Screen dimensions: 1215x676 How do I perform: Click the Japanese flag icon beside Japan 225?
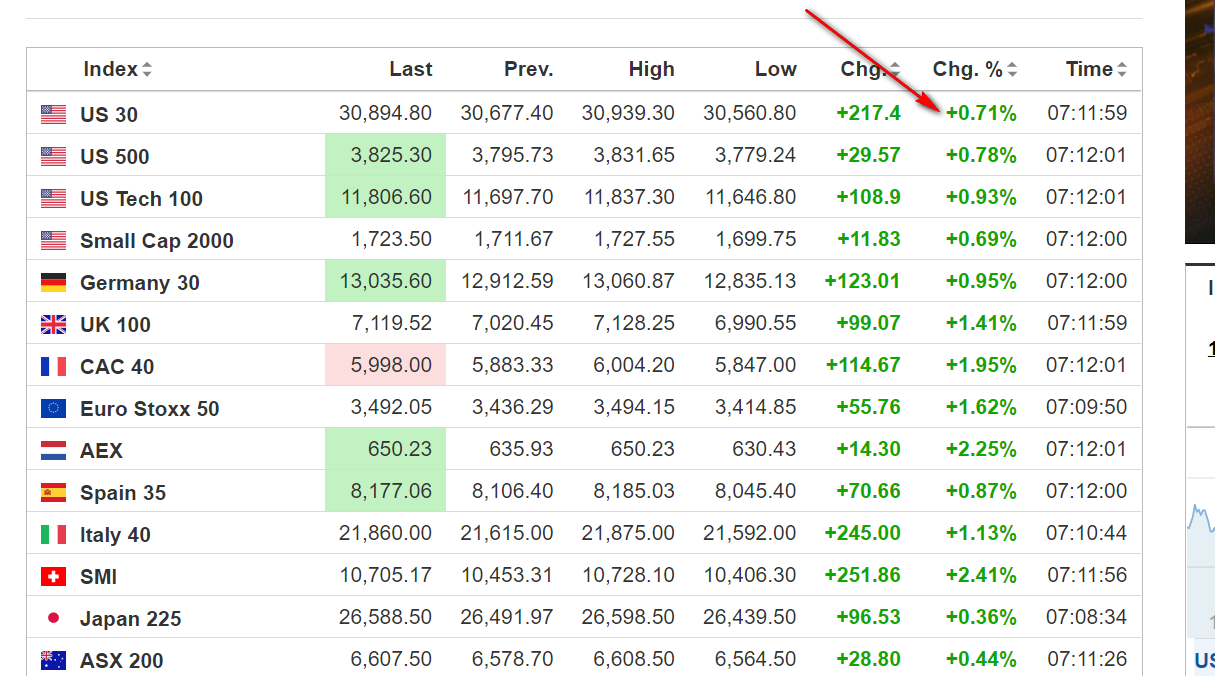click(53, 618)
